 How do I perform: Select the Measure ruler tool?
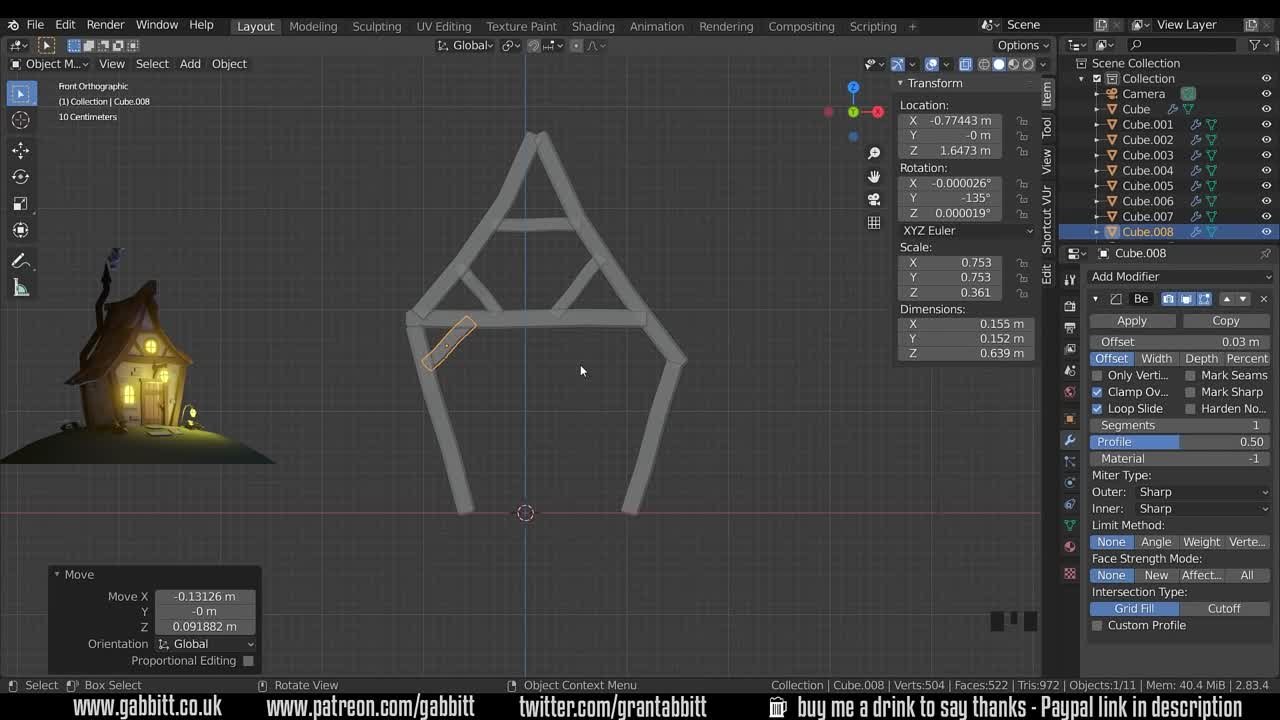pos(20,288)
